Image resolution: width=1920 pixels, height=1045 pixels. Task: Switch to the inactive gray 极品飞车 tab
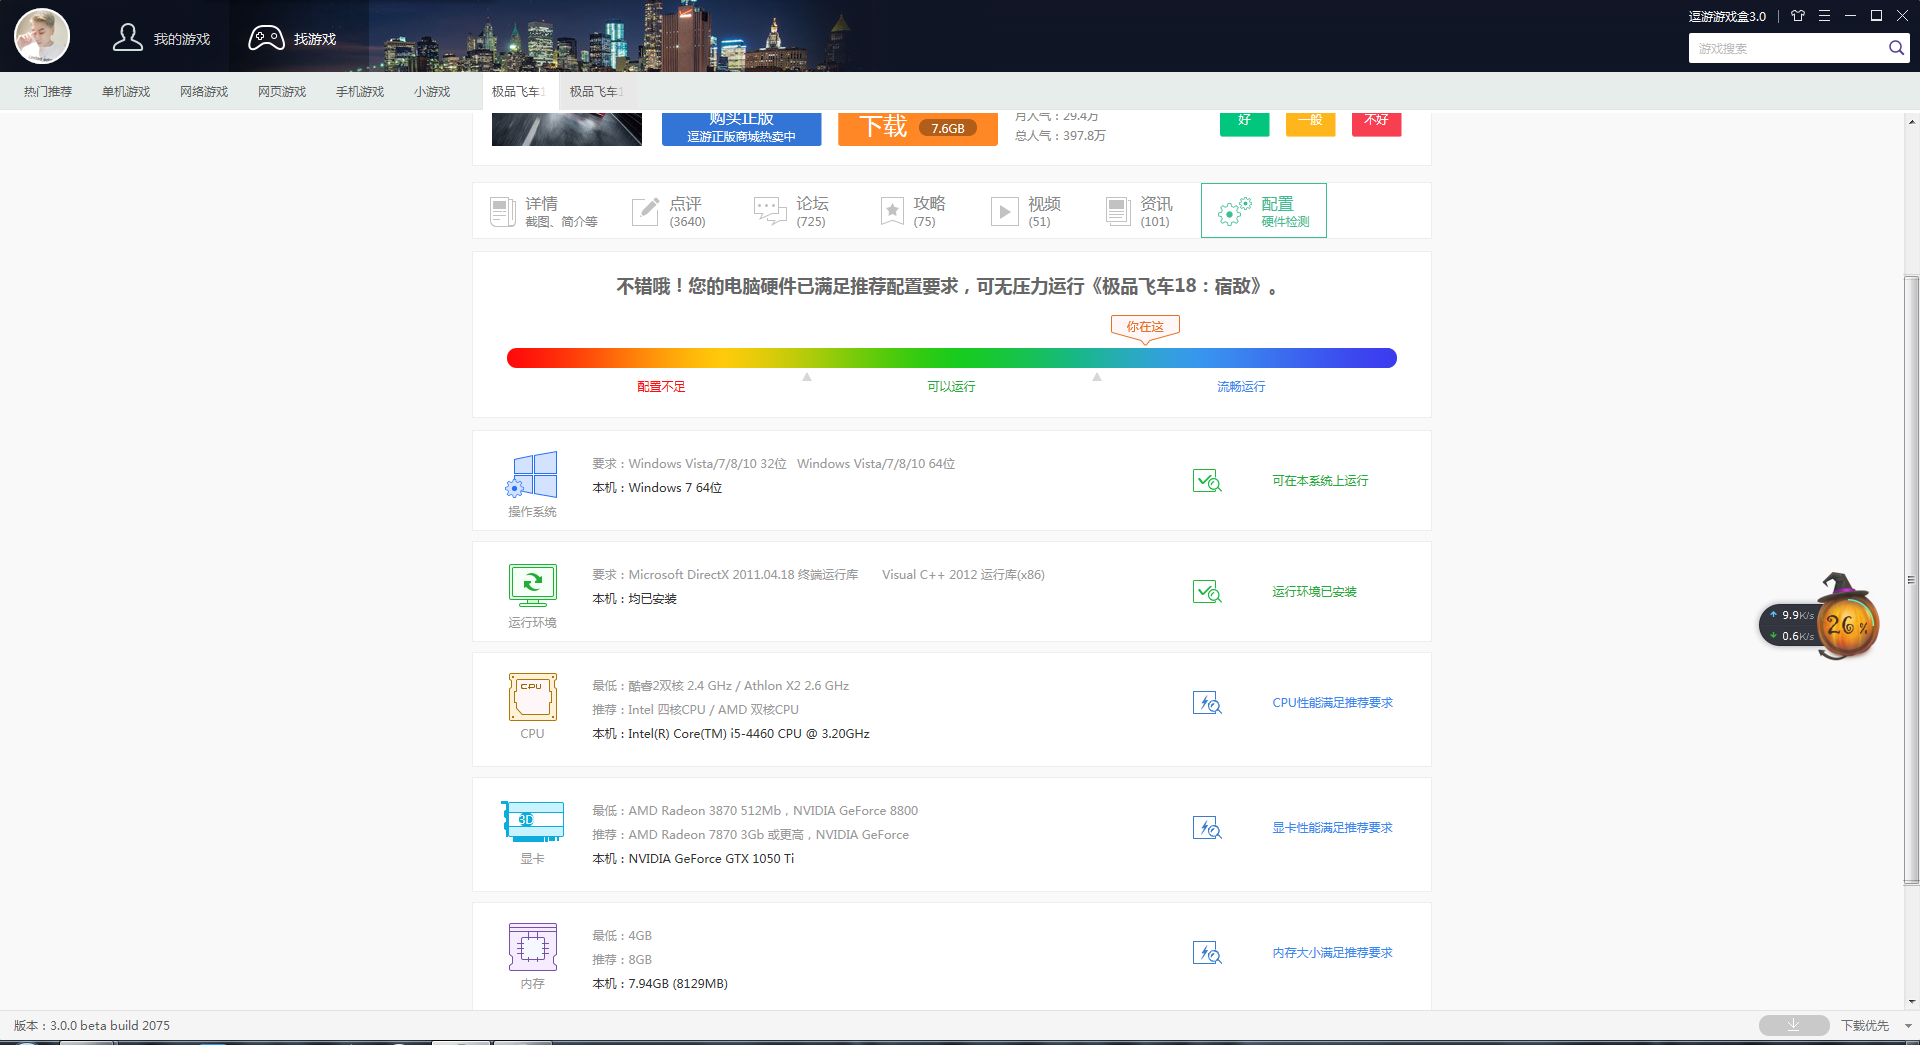[597, 91]
